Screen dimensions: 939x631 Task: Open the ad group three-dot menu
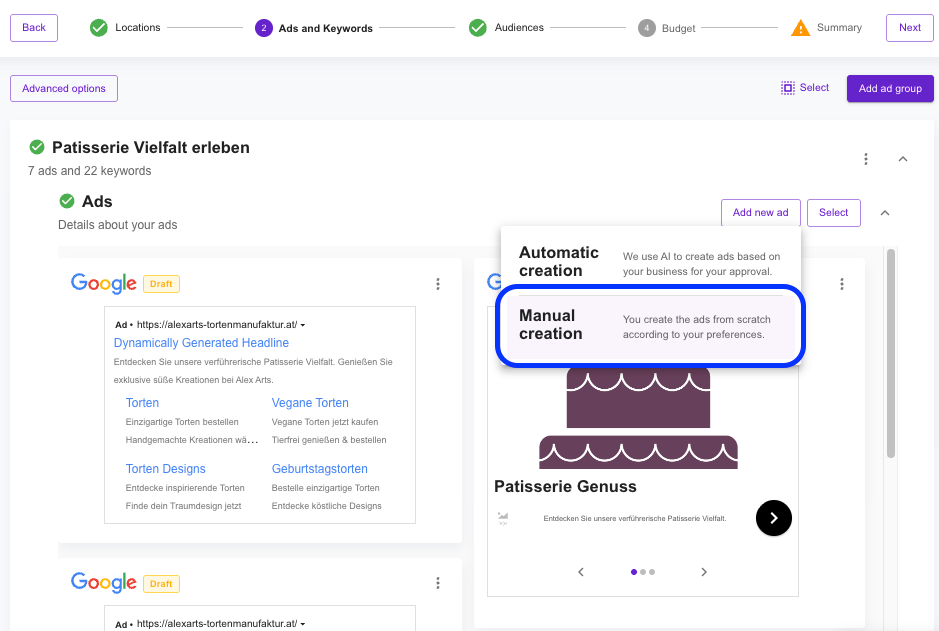(865, 159)
